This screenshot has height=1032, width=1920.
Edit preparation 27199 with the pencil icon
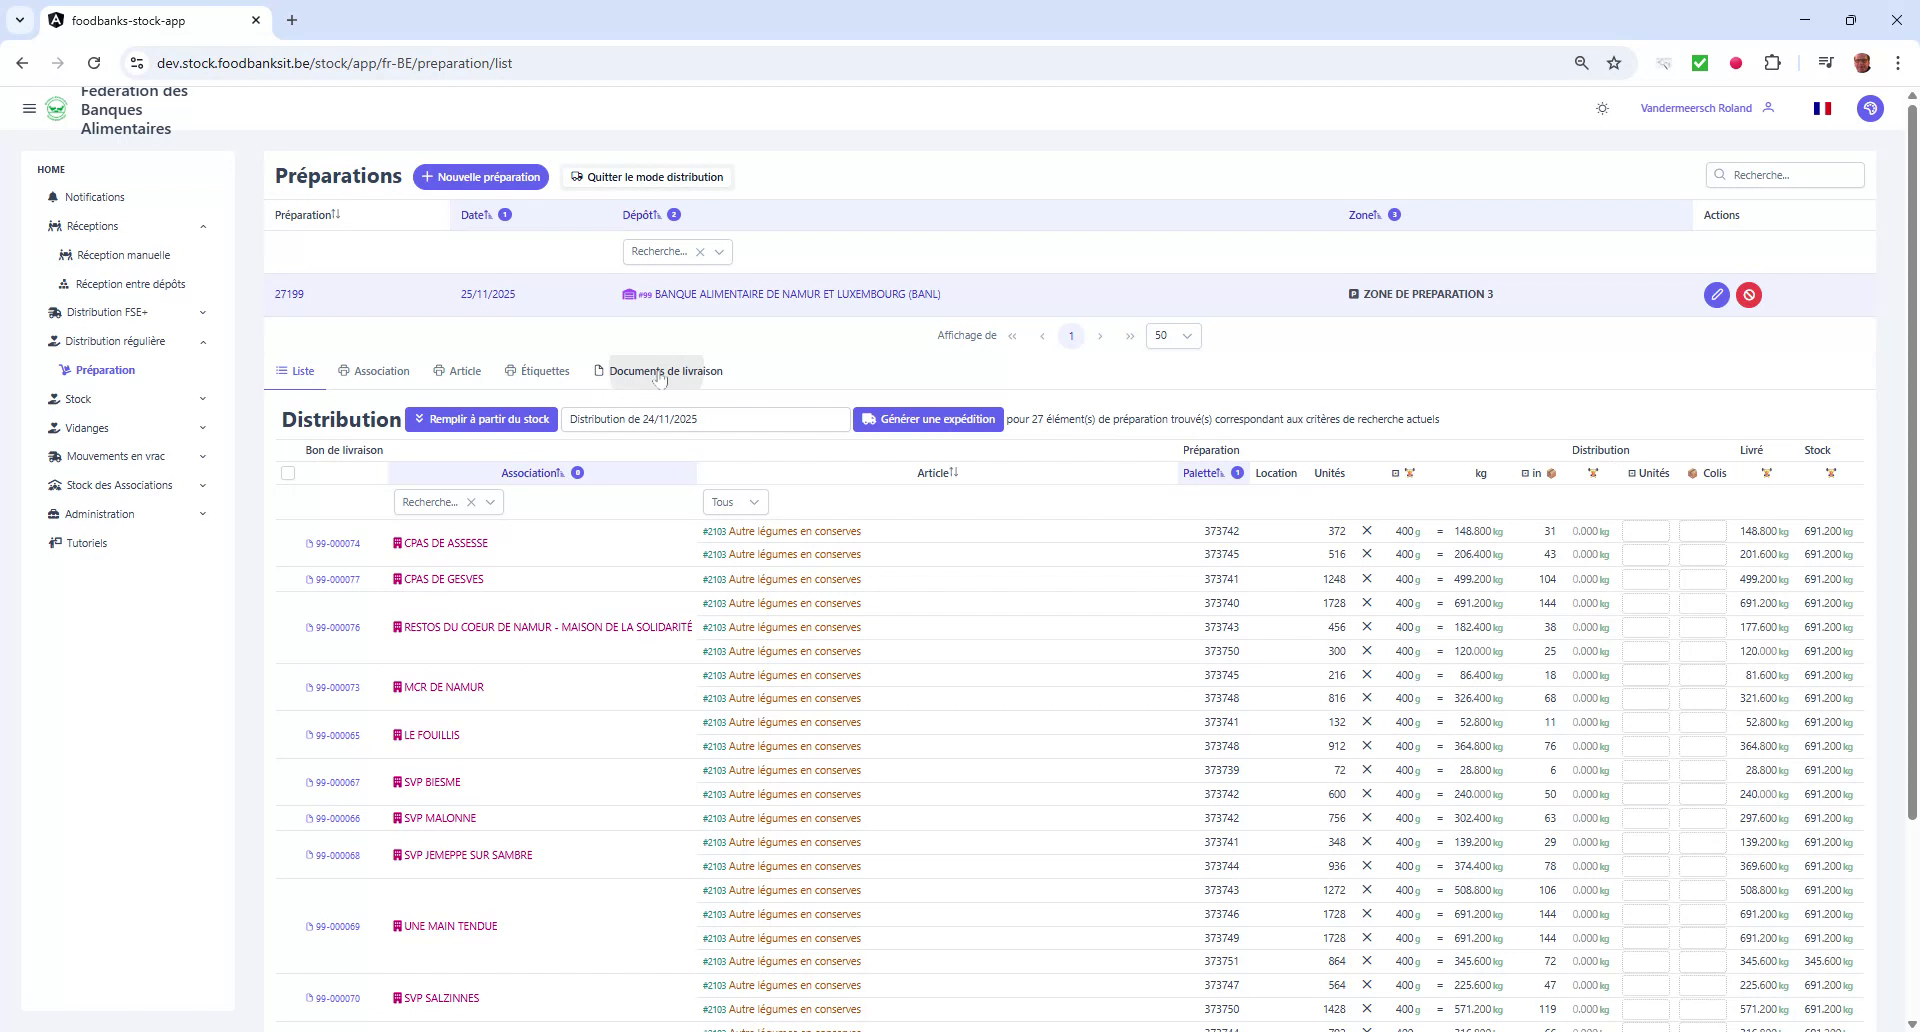1716,294
